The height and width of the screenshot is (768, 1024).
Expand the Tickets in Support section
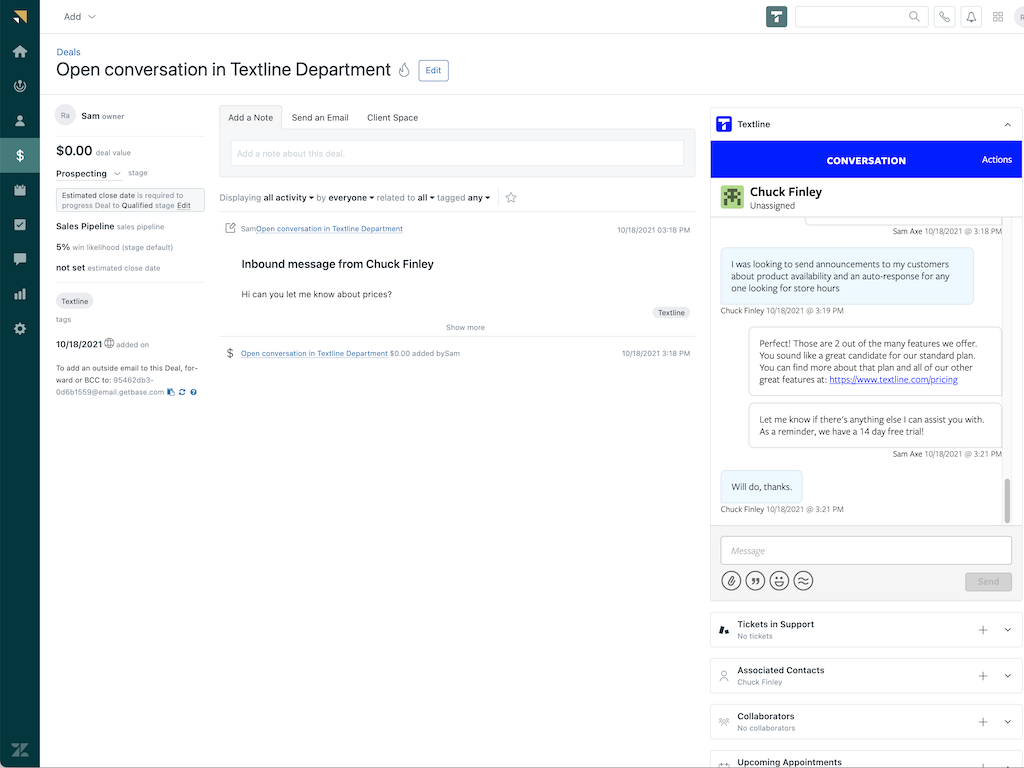point(1007,630)
